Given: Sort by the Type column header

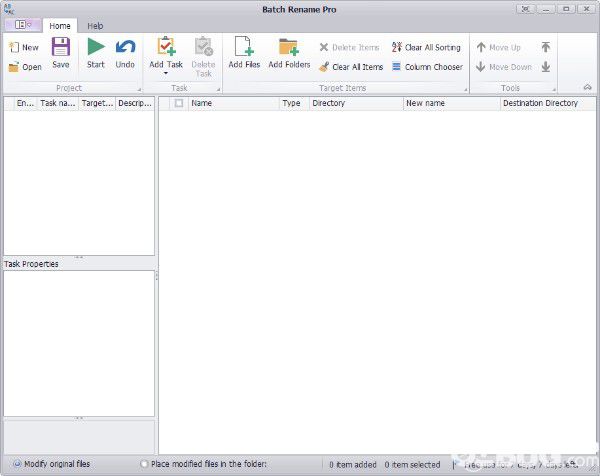Looking at the screenshot, I should click(x=294, y=103).
